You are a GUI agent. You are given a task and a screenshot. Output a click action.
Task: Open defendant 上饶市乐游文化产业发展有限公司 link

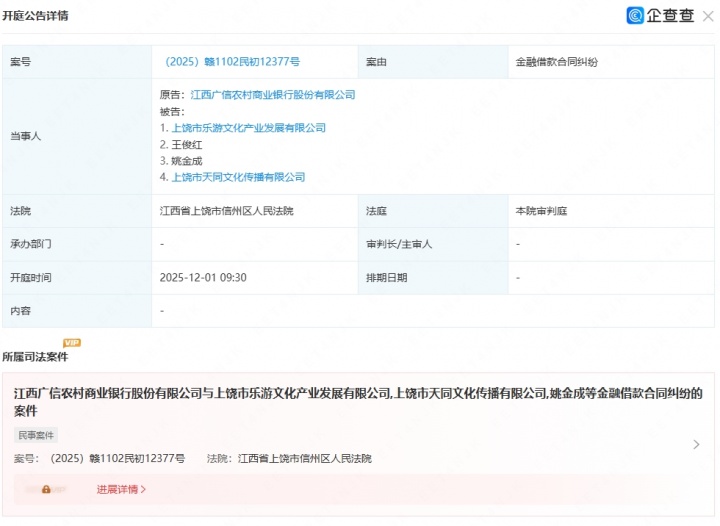pos(248,128)
